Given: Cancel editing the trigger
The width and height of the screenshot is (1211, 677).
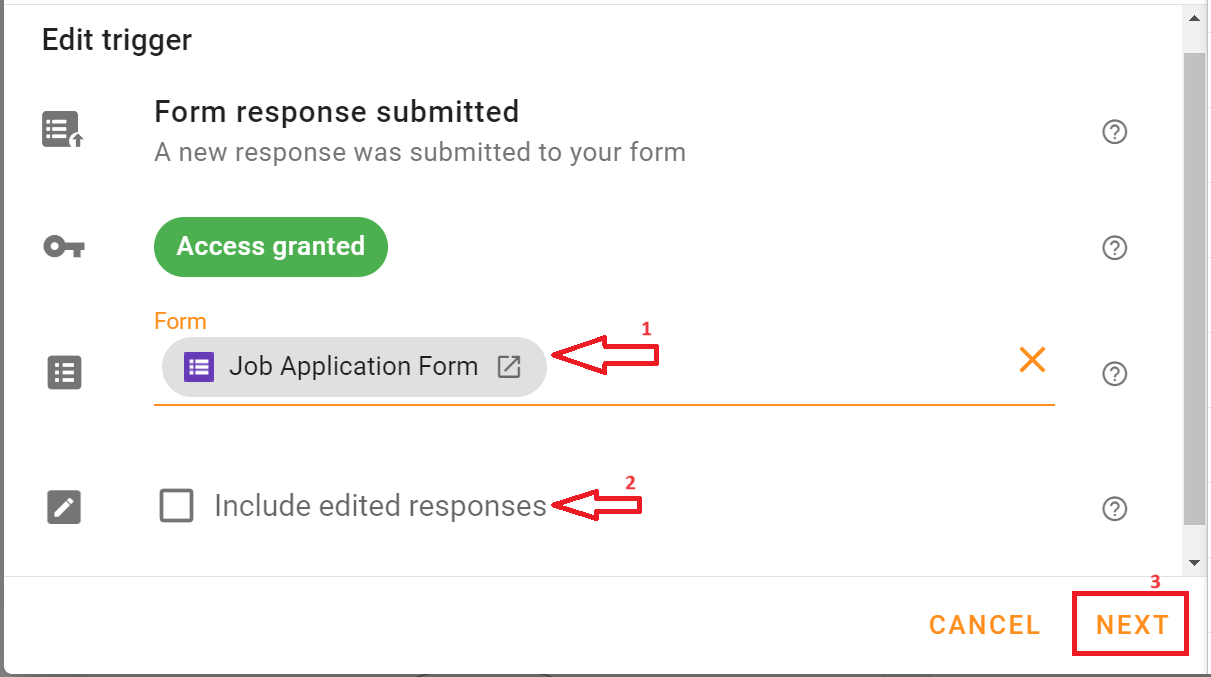Looking at the screenshot, I should coord(984,625).
